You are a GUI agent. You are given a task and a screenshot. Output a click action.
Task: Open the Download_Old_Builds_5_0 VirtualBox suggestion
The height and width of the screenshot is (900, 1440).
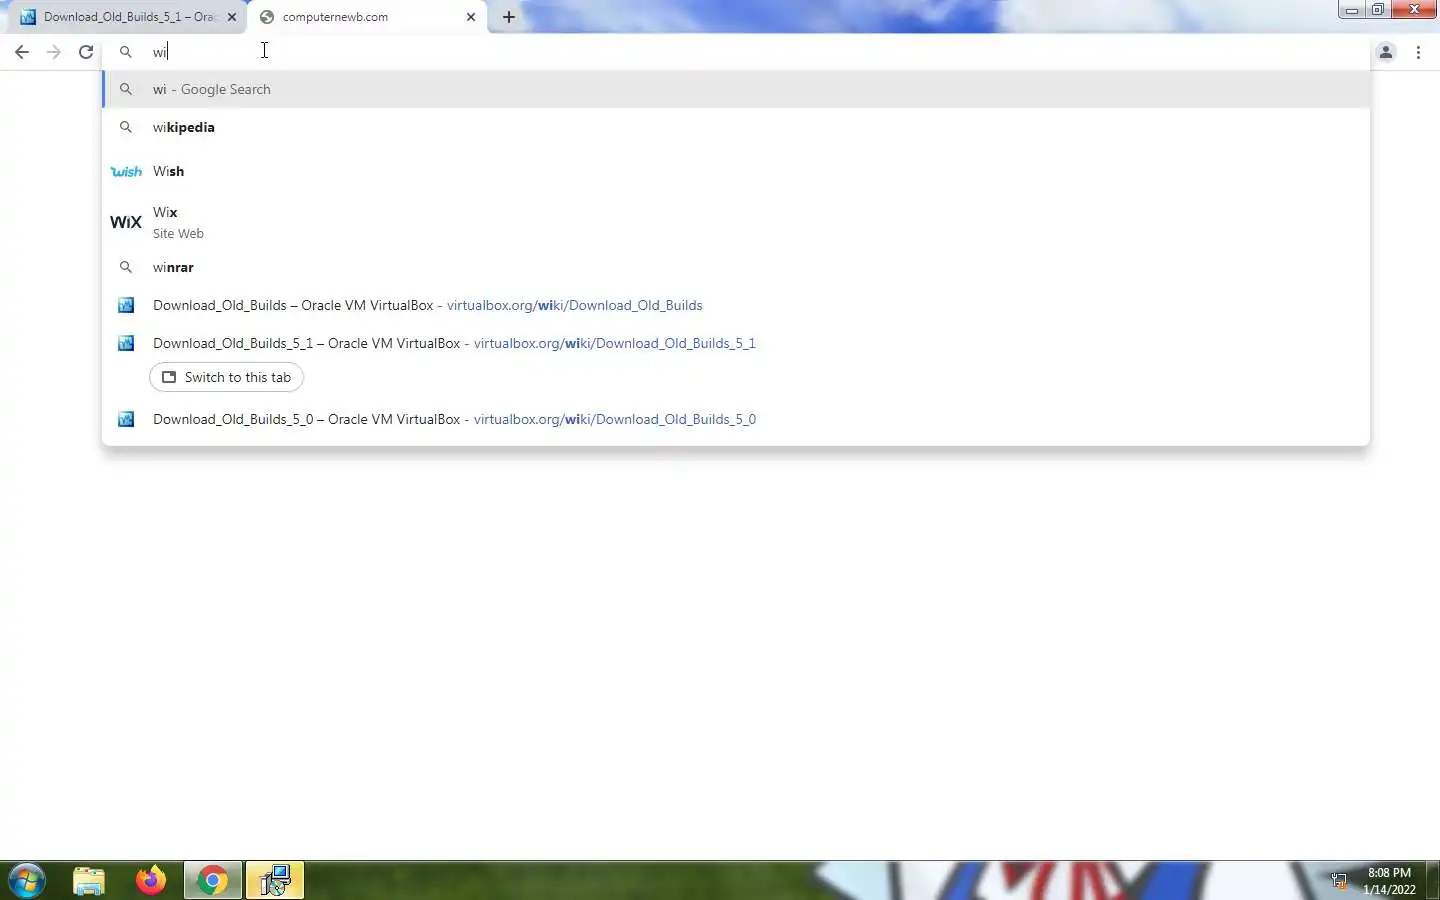[x=736, y=419]
